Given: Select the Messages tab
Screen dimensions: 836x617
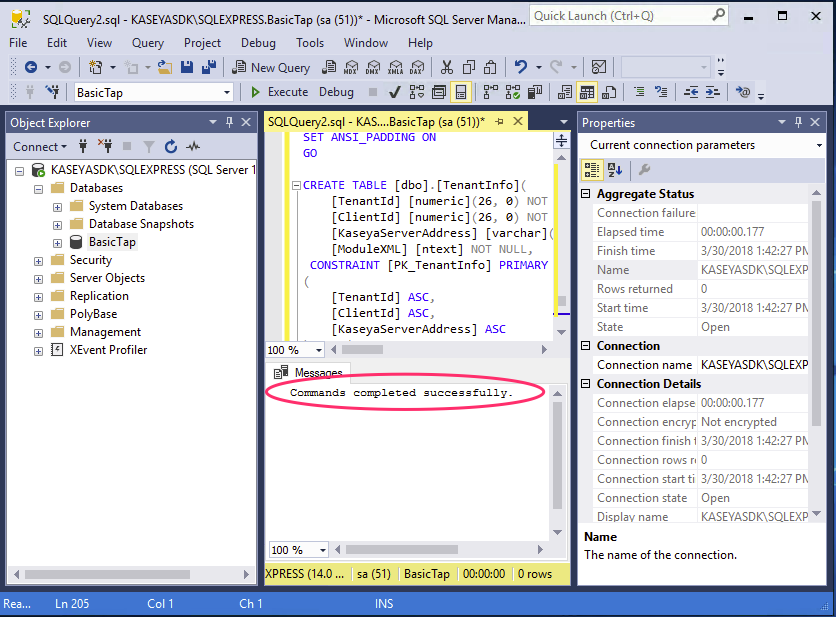Looking at the screenshot, I should coord(308,372).
